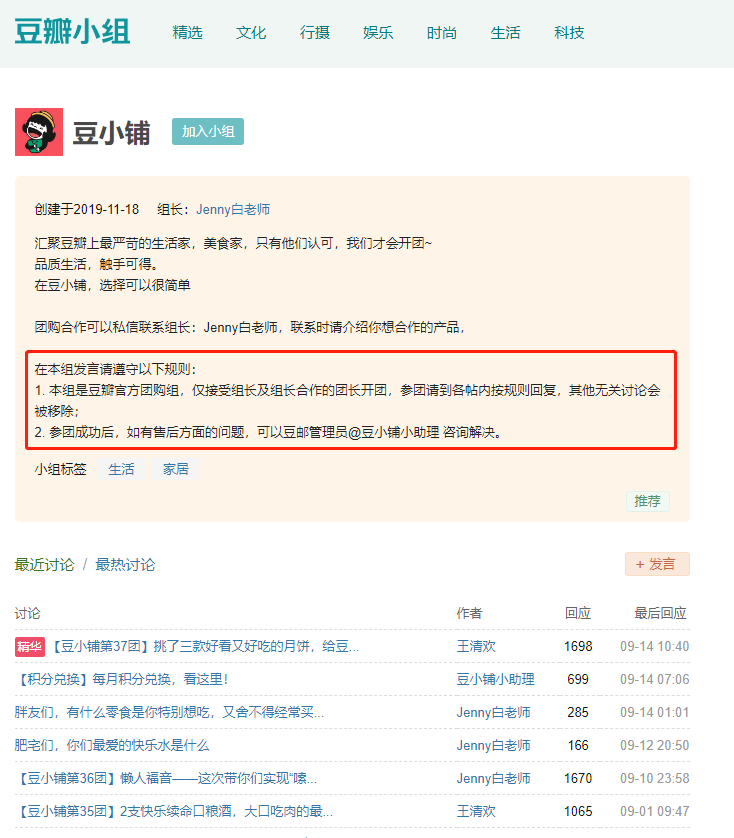Click last reply time 09-10 23:58
Image resolution: width=734 pixels, height=838 pixels.
point(654,779)
